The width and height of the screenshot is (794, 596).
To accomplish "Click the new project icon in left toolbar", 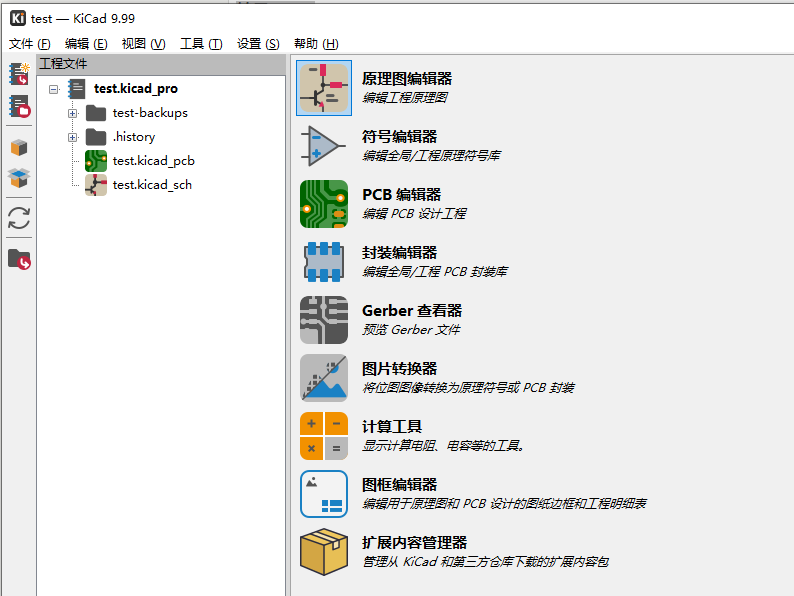I will (19, 74).
